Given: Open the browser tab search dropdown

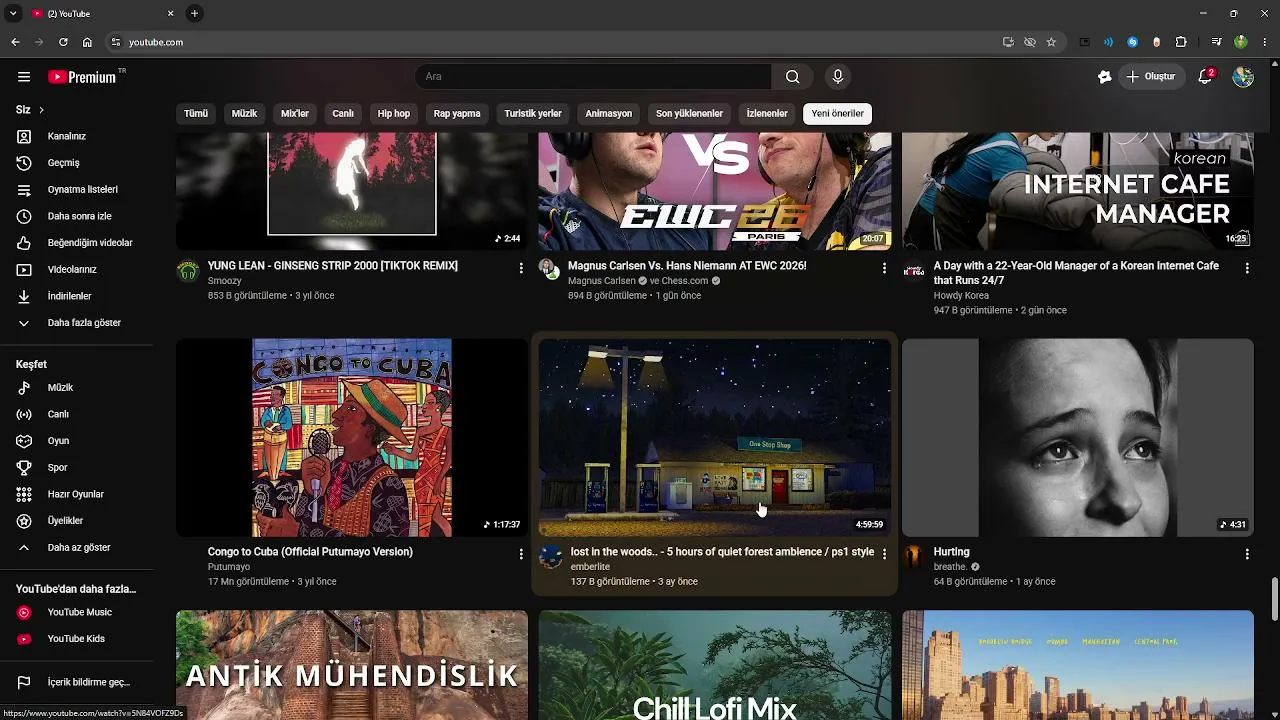Looking at the screenshot, I should 13,13.
